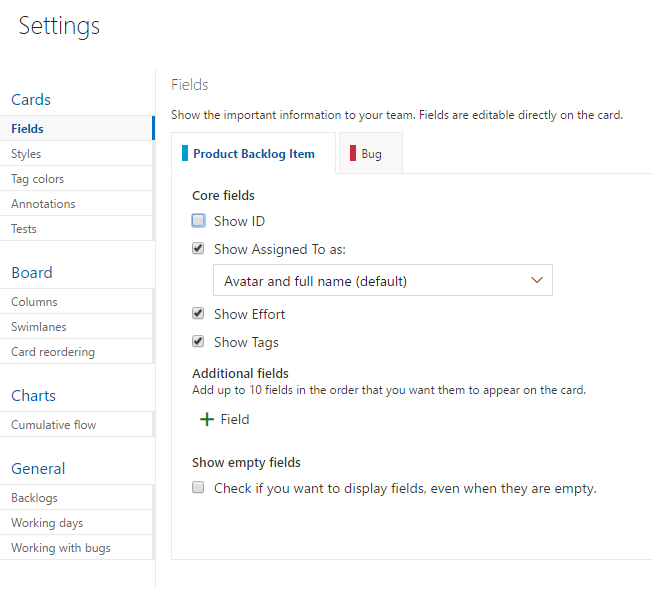This screenshot has height=589, width=653.
Task: Click the Board section heading
Action: (32, 272)
